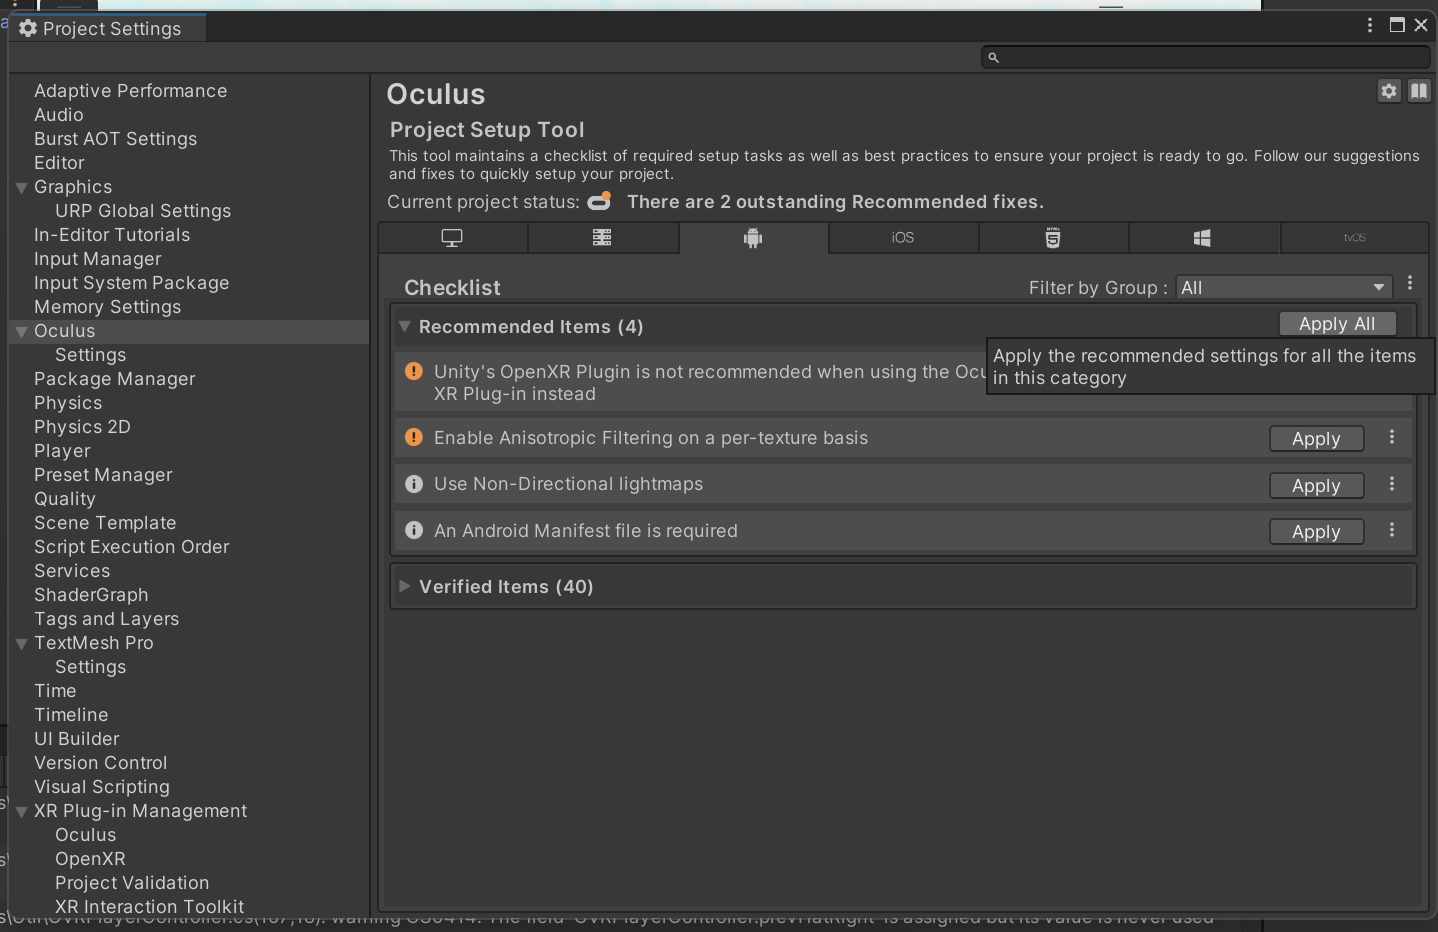Screen dimensions: 1438x932
Task: Open Visual Scripting settings
Action: (101, 787)
